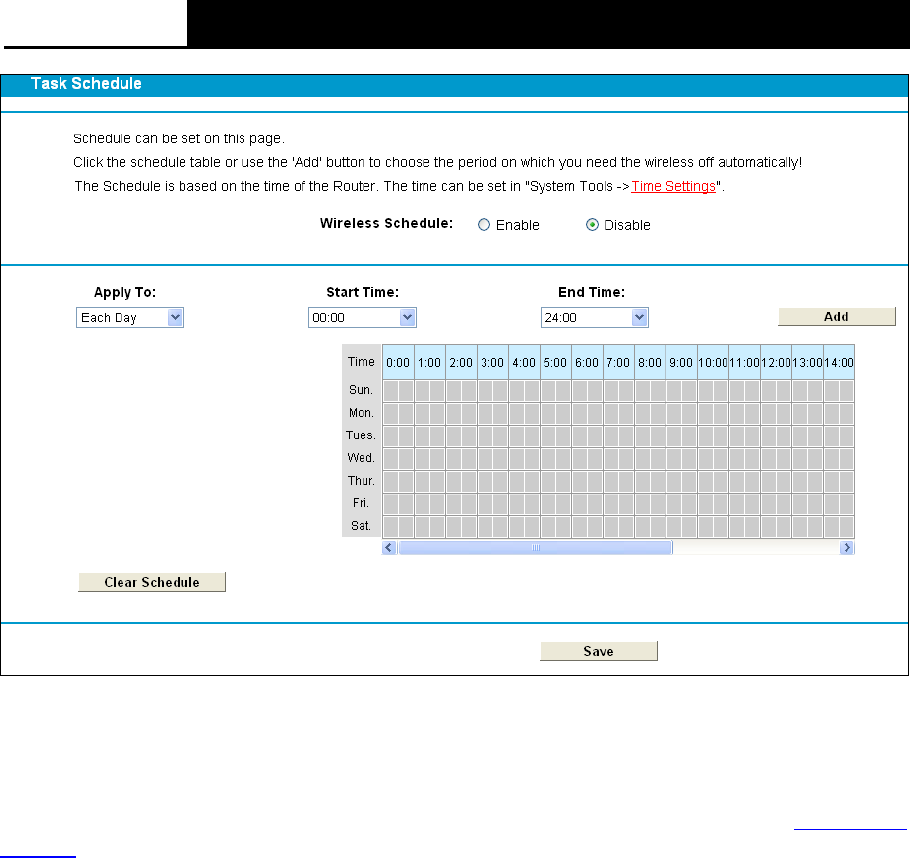Click the Time header cell in table

tap(361, 362)
